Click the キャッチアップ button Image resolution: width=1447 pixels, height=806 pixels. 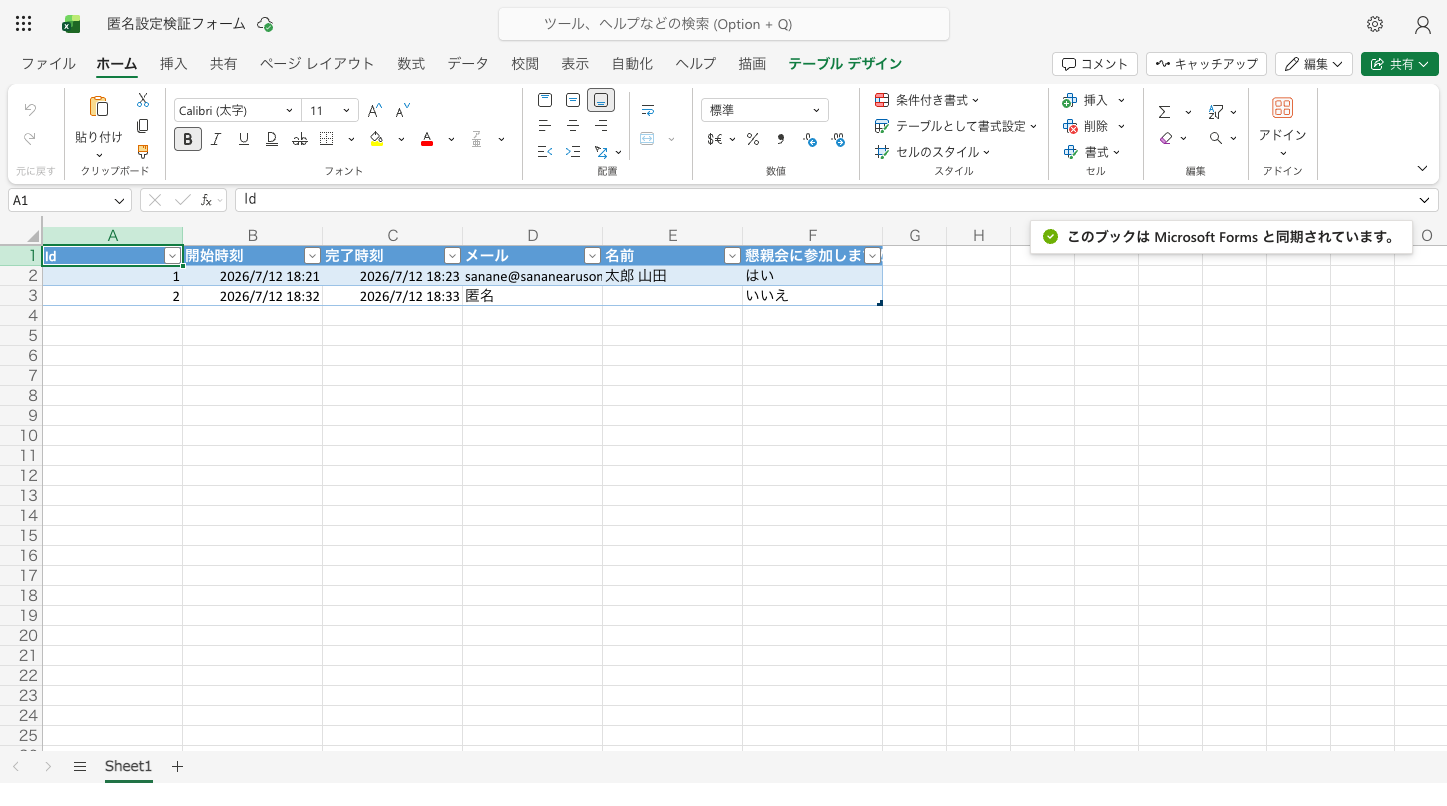click(1206, 64)
